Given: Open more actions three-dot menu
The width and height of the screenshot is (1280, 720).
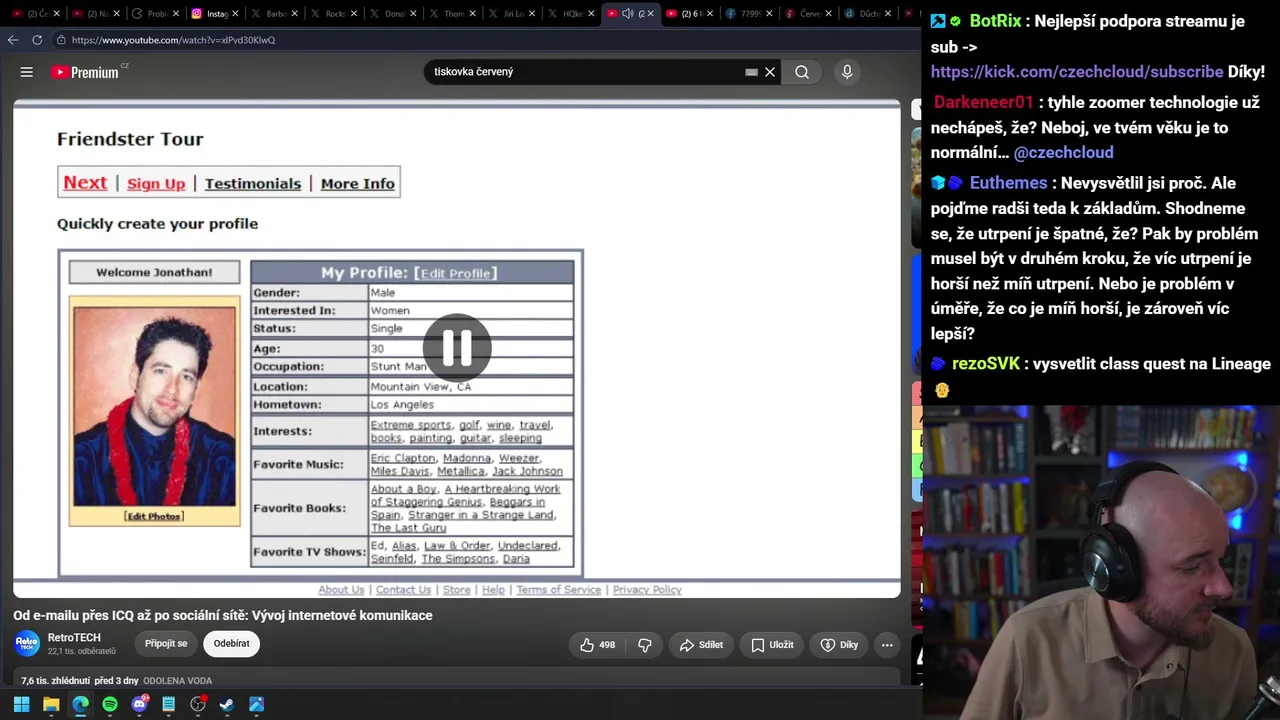Looking at the screenshot, I should [x=887, y=645].
